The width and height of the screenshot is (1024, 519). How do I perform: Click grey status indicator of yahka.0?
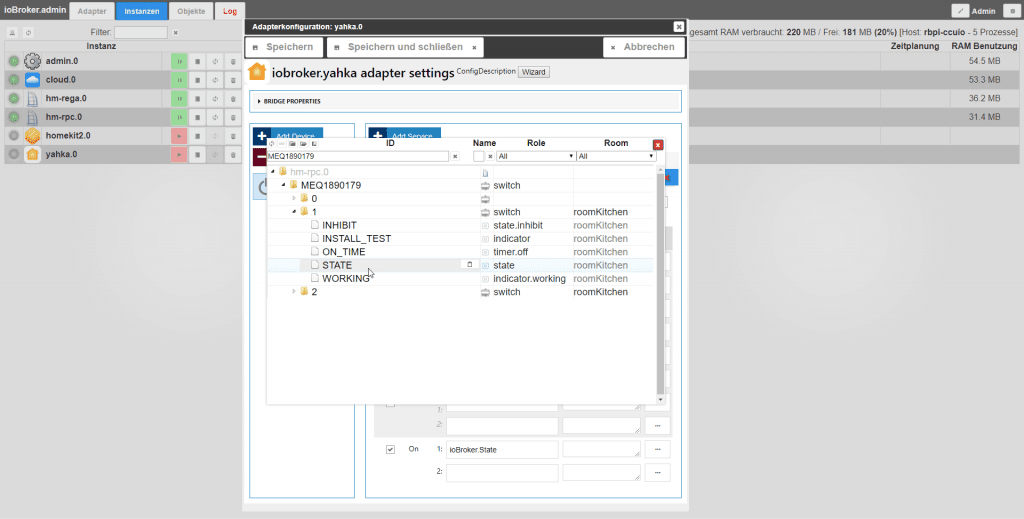14,155
